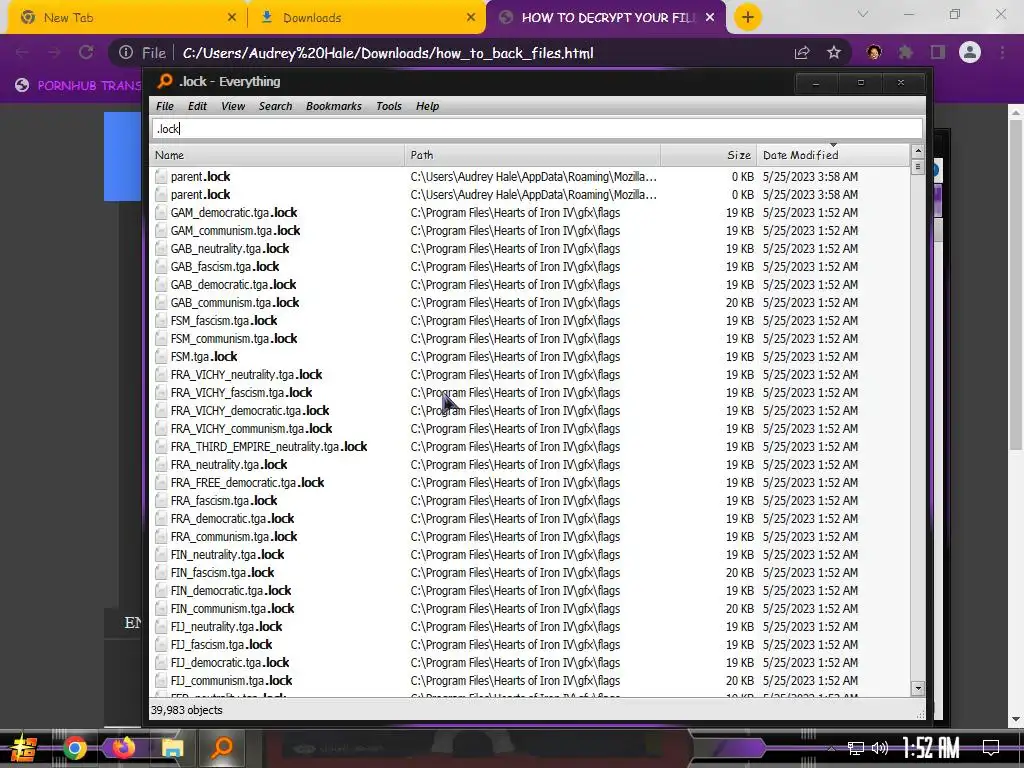Click the Chrome address bar URL
The height and width of the screenshot is (768, 1024).
click(388, 53)
